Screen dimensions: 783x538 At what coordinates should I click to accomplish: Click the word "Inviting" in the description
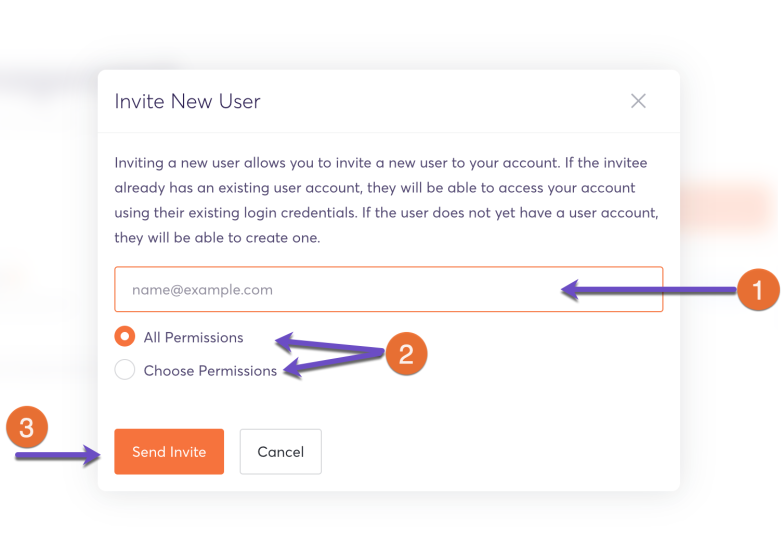tap(139, 162)
